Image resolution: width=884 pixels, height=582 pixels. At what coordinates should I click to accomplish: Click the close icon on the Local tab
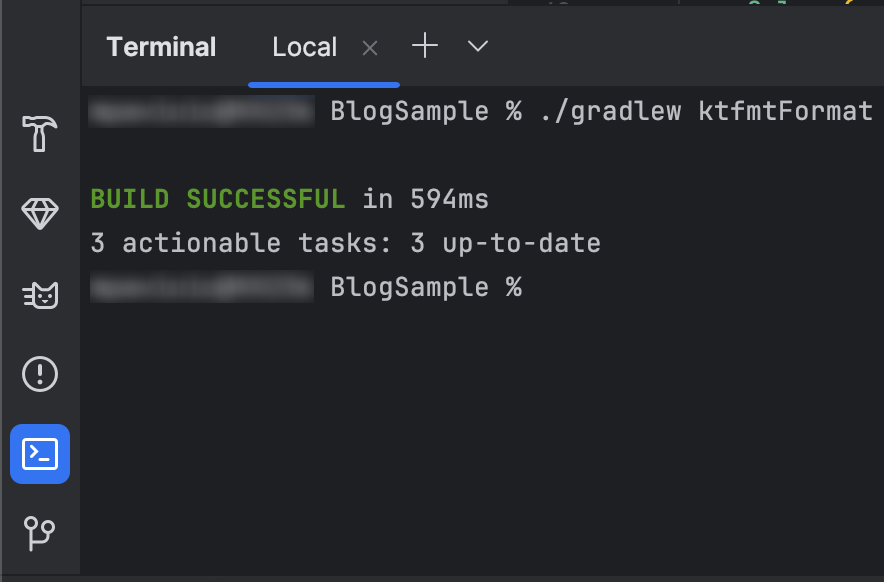(x=369, y=47)
